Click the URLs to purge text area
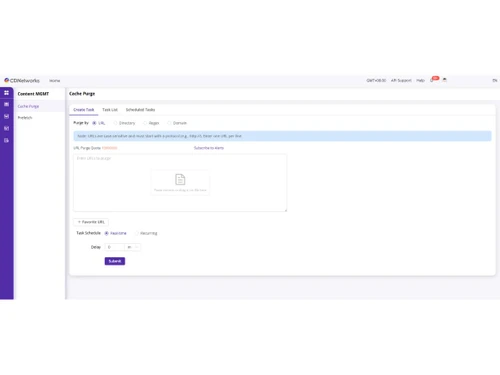 tap(180, 183)
